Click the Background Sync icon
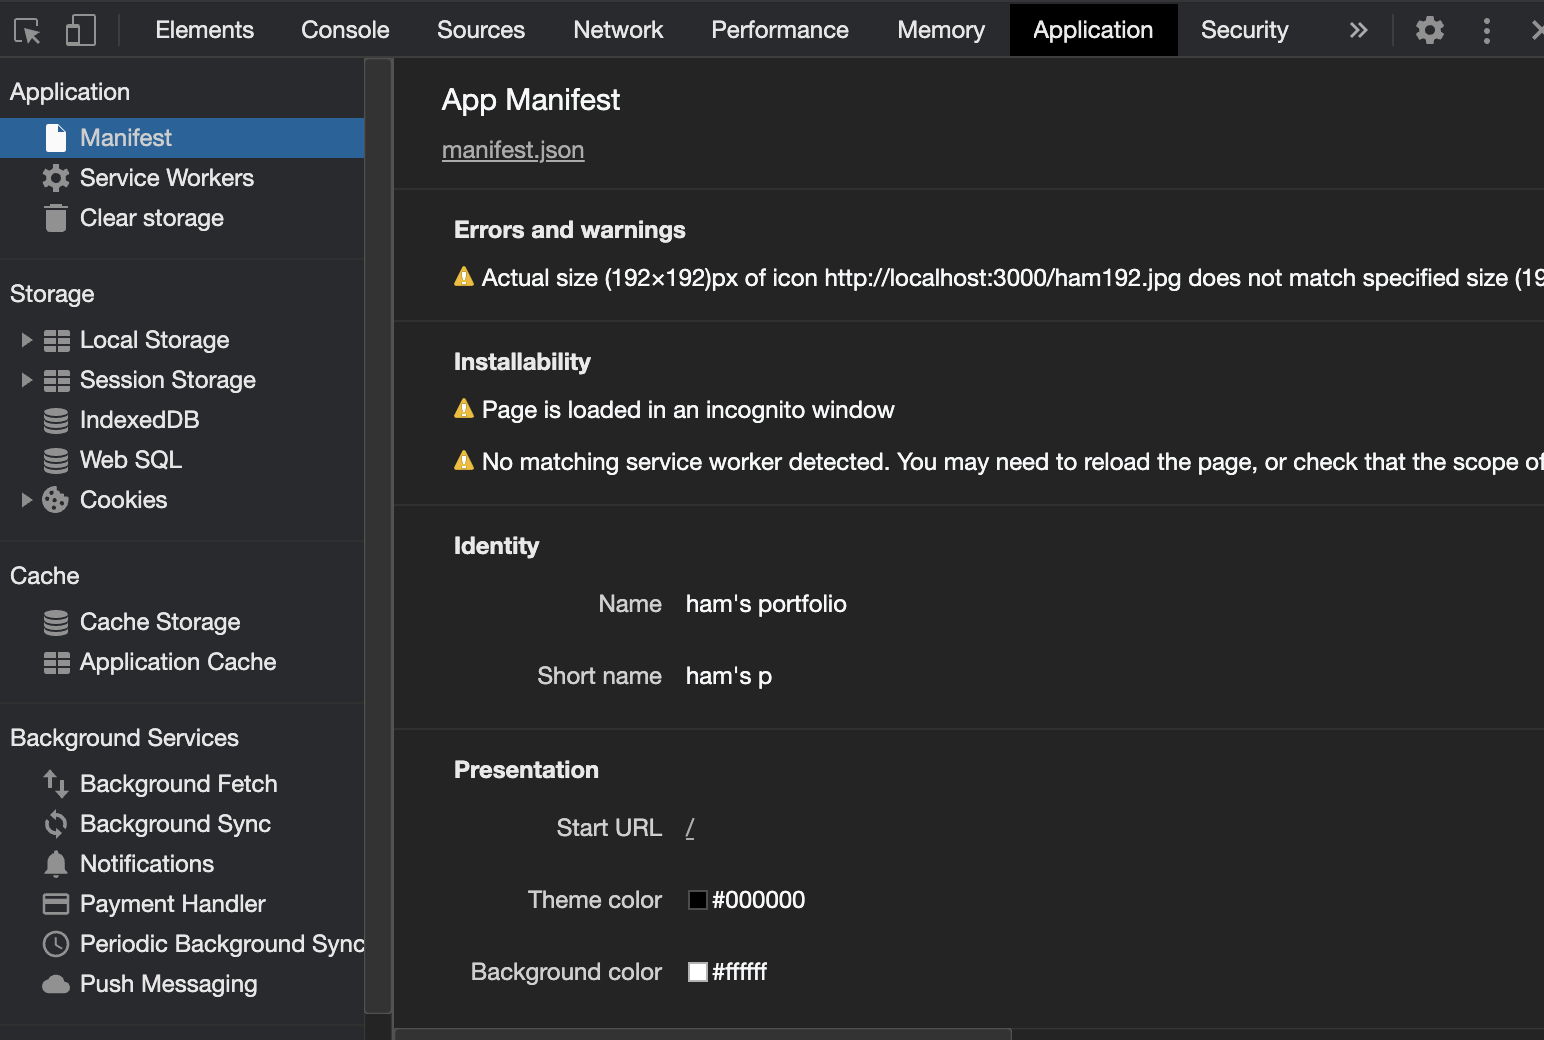This screenshot has height=1040, width=1544. tap(56, 824)
